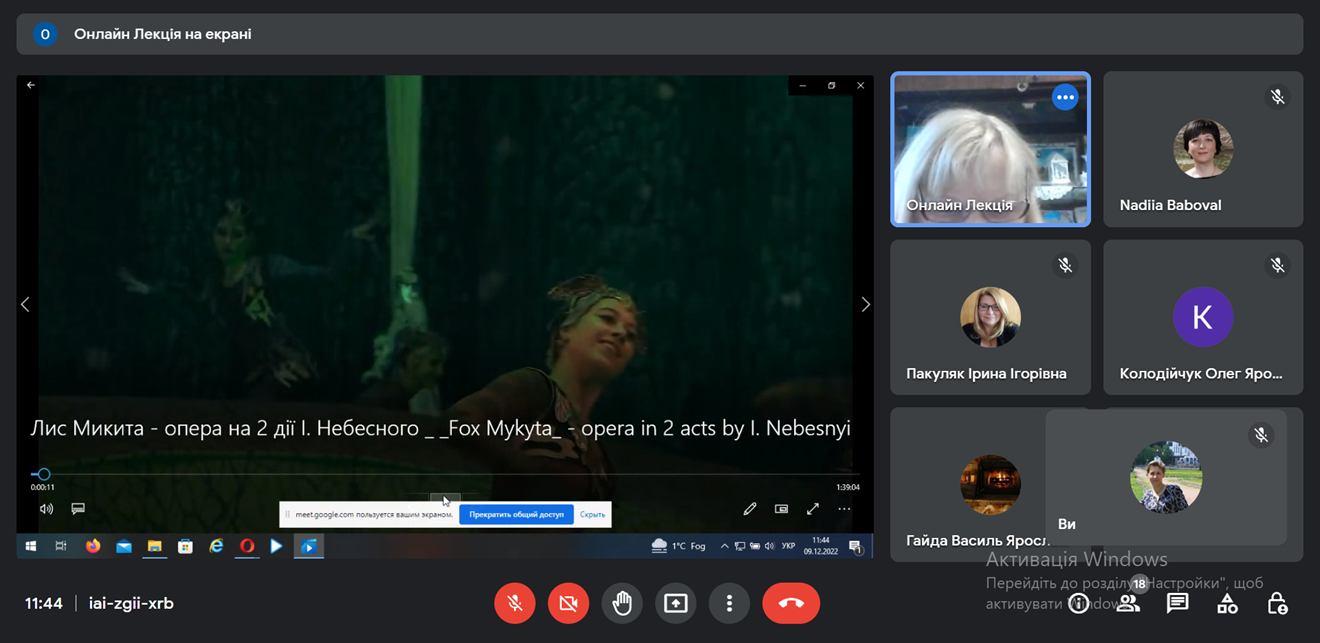Image resolution: width=1320 pixels, height=643 pixels.
Task: Go to previous item with left chevron
Action: tap(25, 304)
